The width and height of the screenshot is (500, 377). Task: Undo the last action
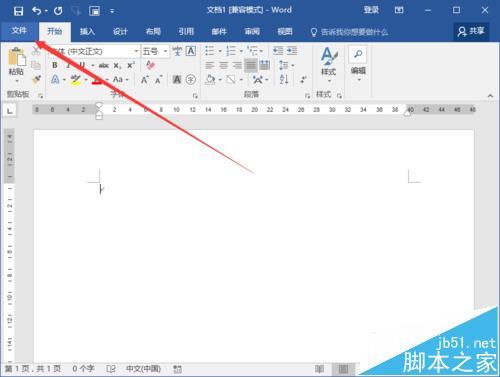pyautogui.click(x=37, y=11)
